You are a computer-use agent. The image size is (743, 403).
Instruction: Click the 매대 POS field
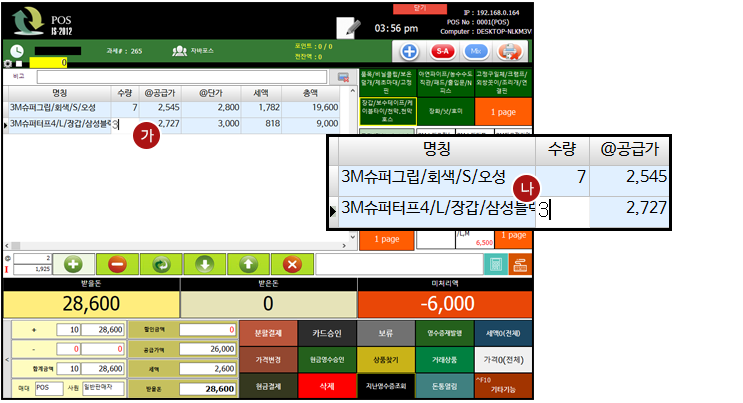(49, 388)
